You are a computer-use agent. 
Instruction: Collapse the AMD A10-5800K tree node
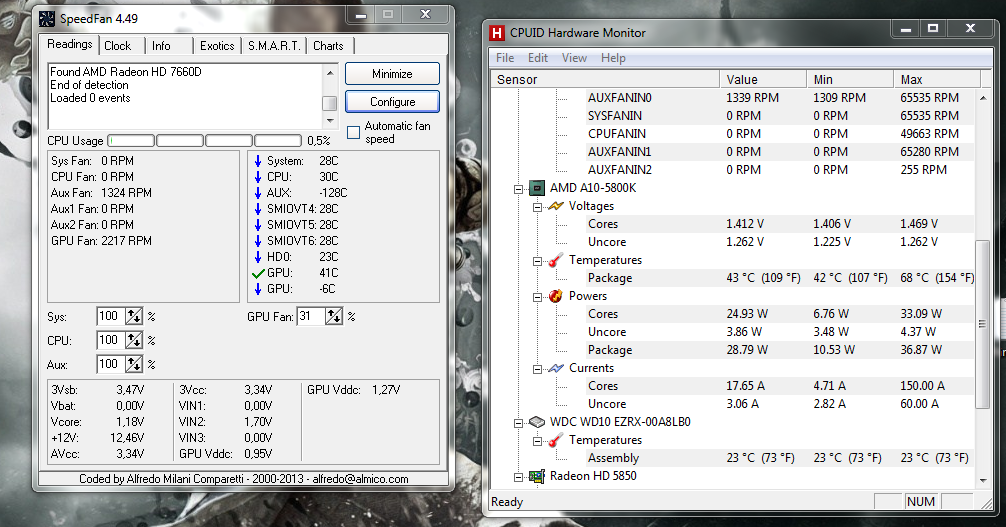(518, 189)
